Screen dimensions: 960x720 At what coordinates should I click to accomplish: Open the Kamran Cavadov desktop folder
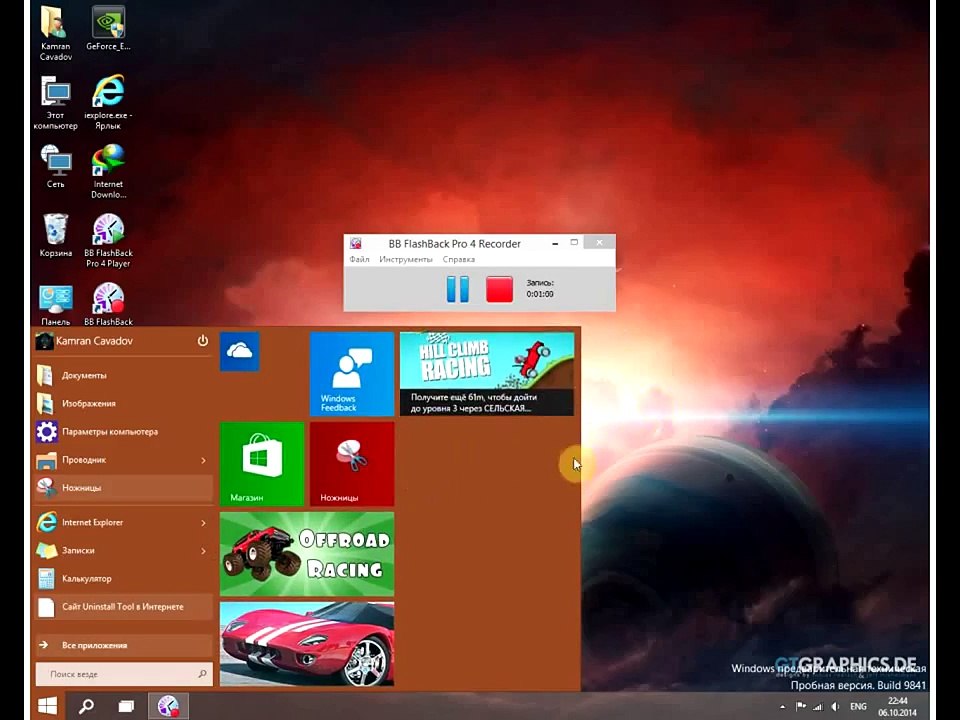(56, 34)
